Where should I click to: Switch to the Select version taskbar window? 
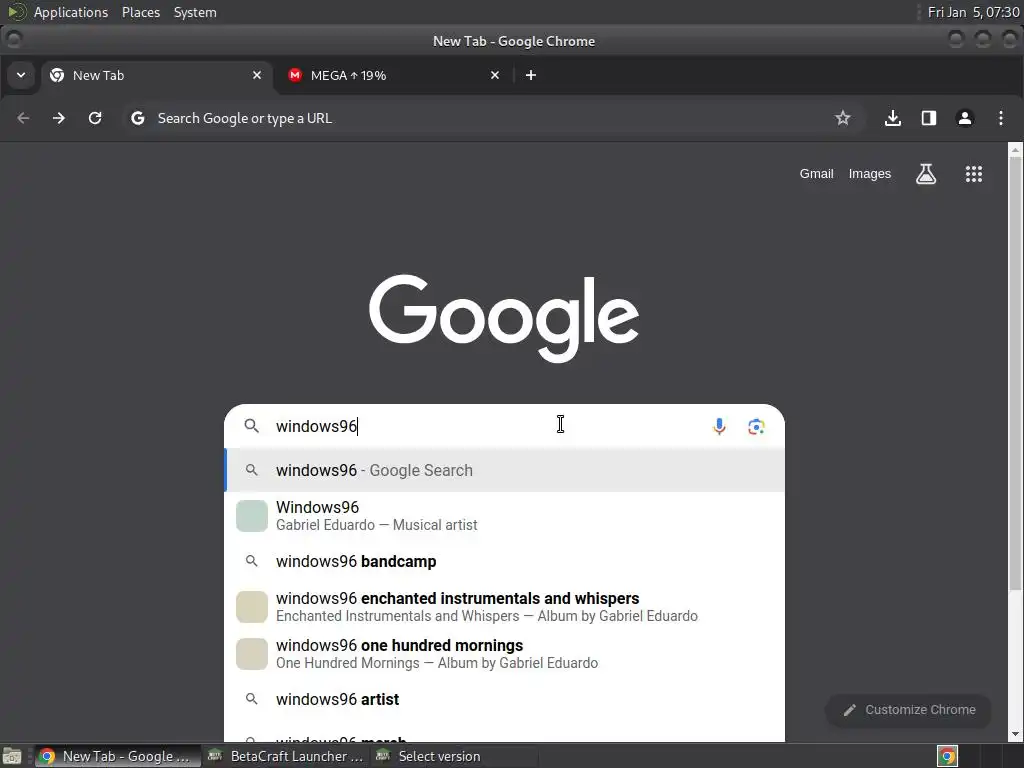coord(453,756)
